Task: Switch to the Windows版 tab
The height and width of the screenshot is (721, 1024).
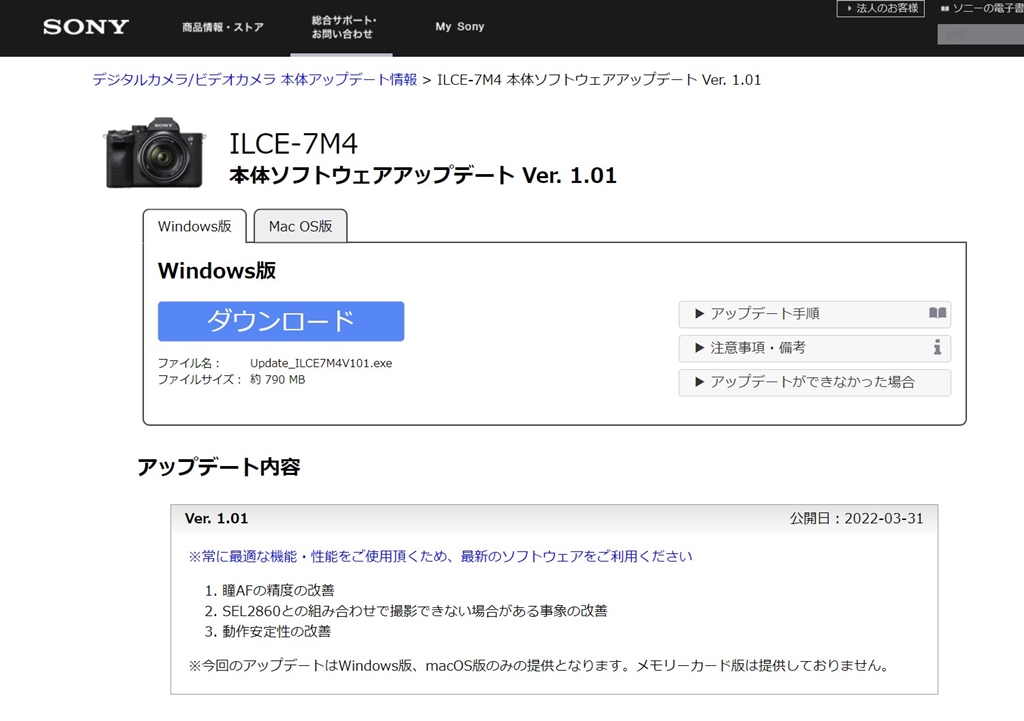Action: click(x=195, y=226)
